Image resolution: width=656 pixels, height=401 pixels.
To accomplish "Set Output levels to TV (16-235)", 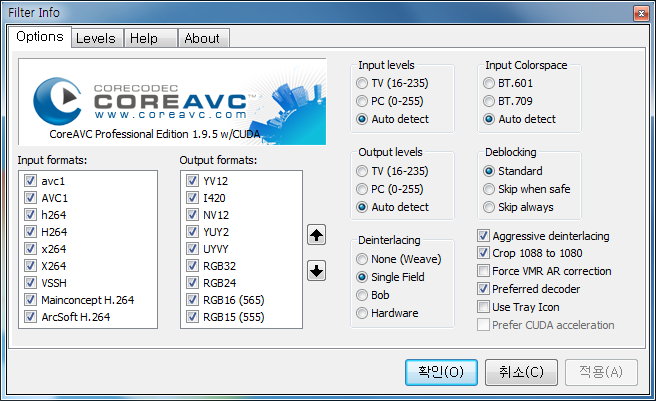I will point(362,171).
